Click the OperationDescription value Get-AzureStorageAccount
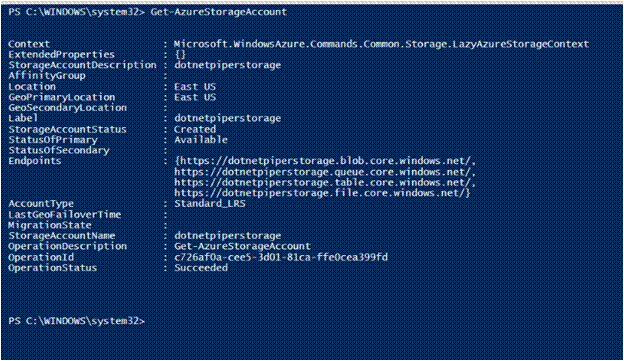 pos(242,246)
